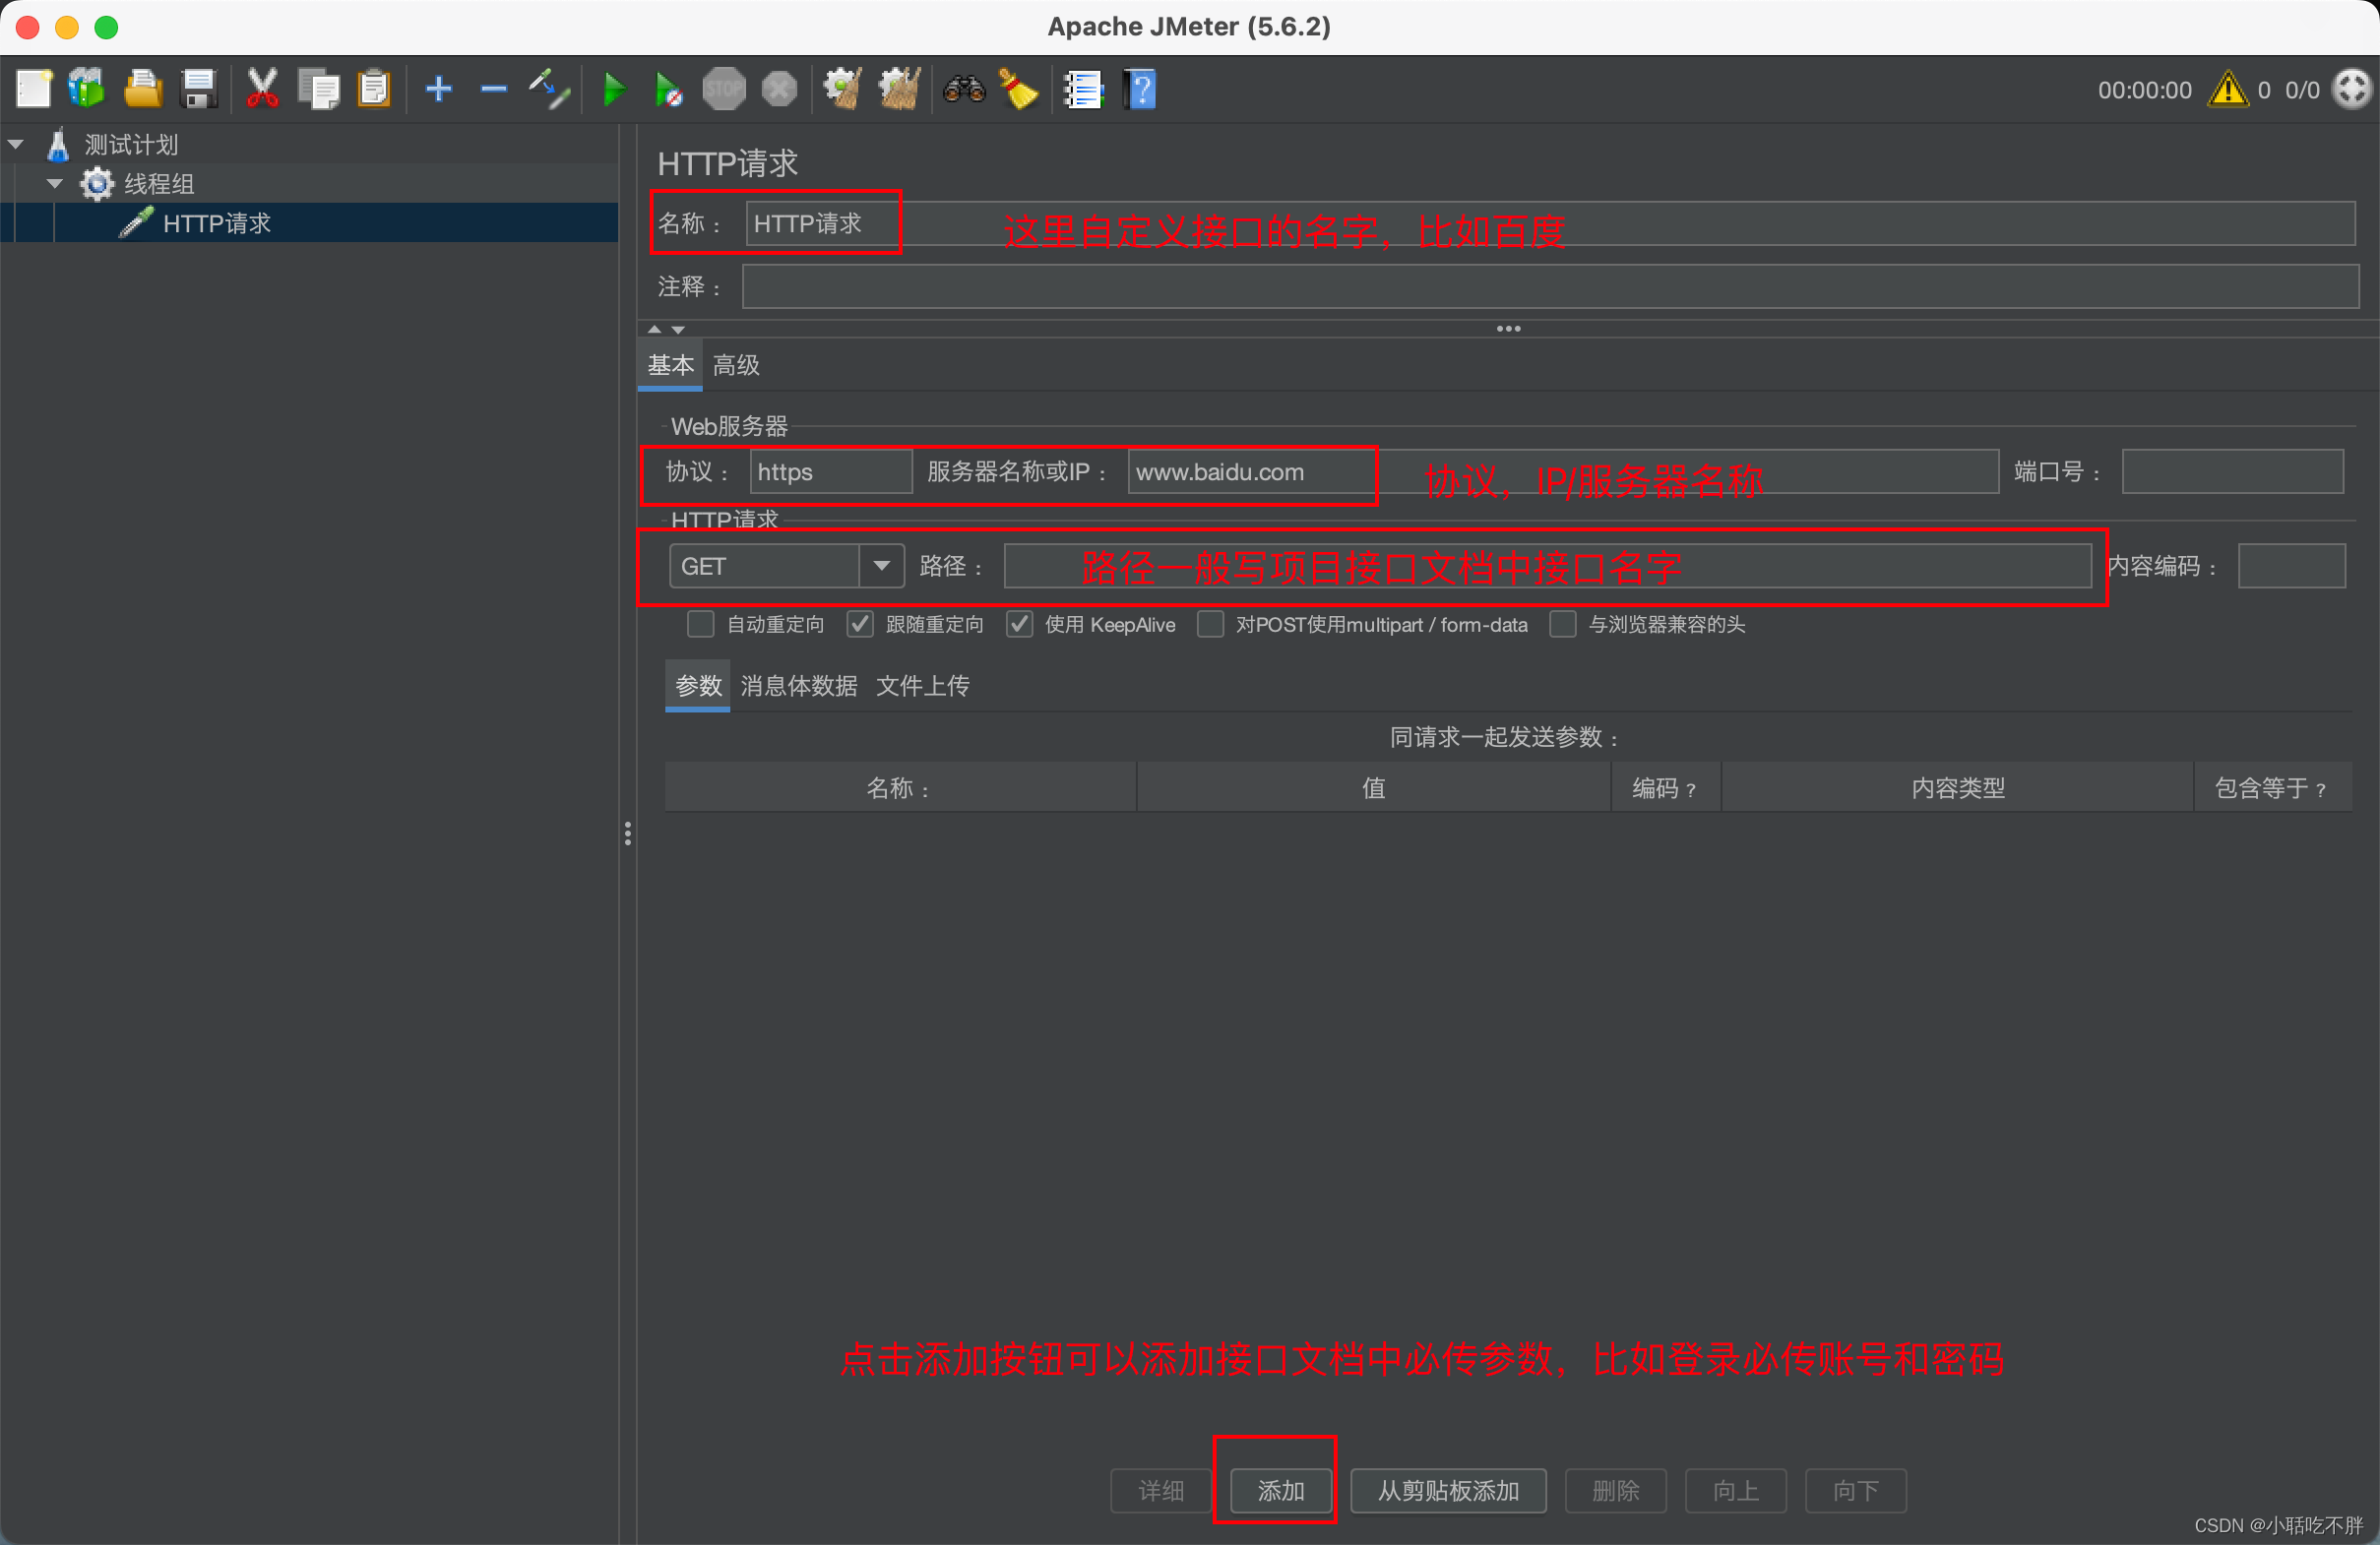Viewport: 2380px width, 1545px height.
Task: Click the yellow warning triangle log icon
Action: [2228, 90]
